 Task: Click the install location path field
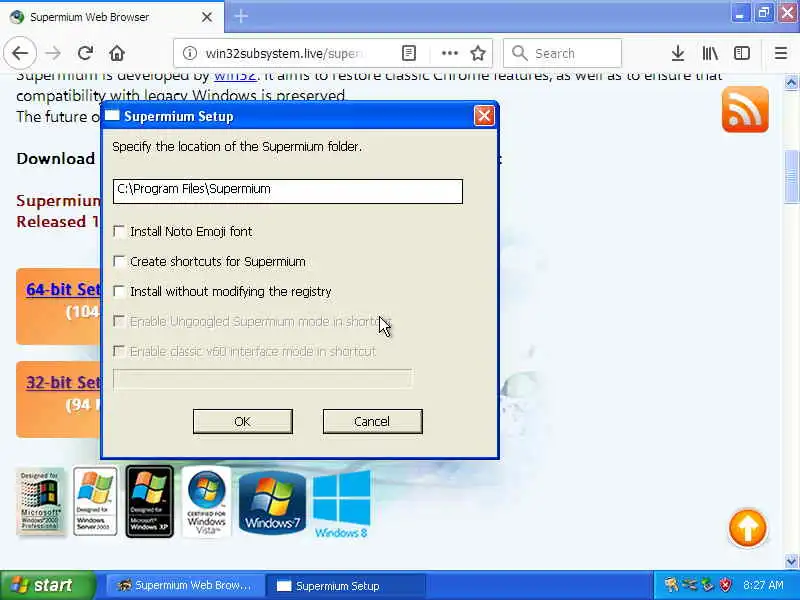pos(288,191)
